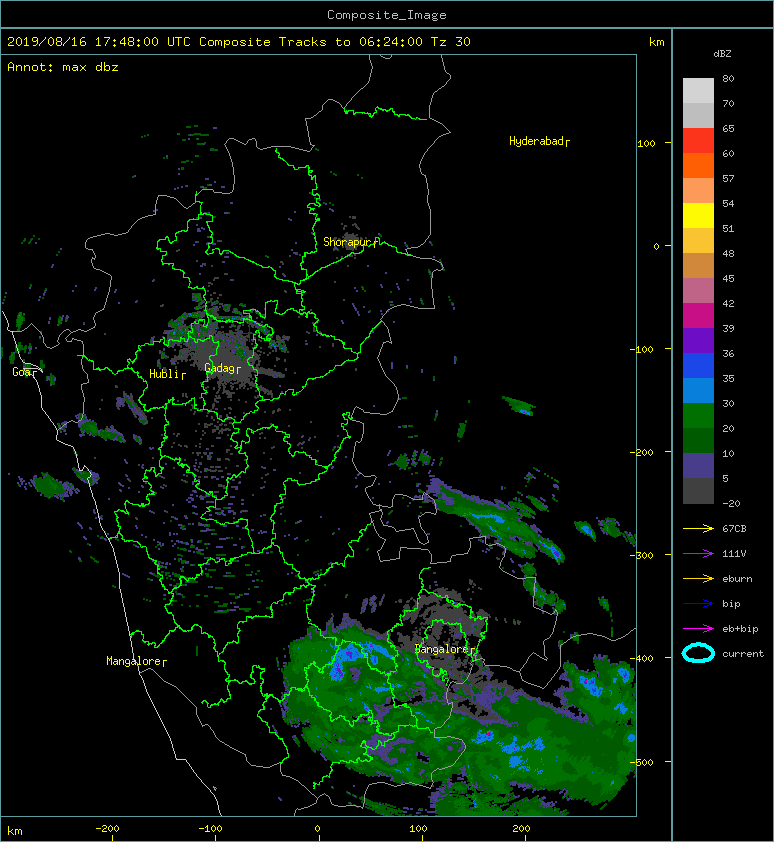Viewport: 774px width, 842px height.
Task: Select the Hyderabad city label
Action: click(539, 141)
